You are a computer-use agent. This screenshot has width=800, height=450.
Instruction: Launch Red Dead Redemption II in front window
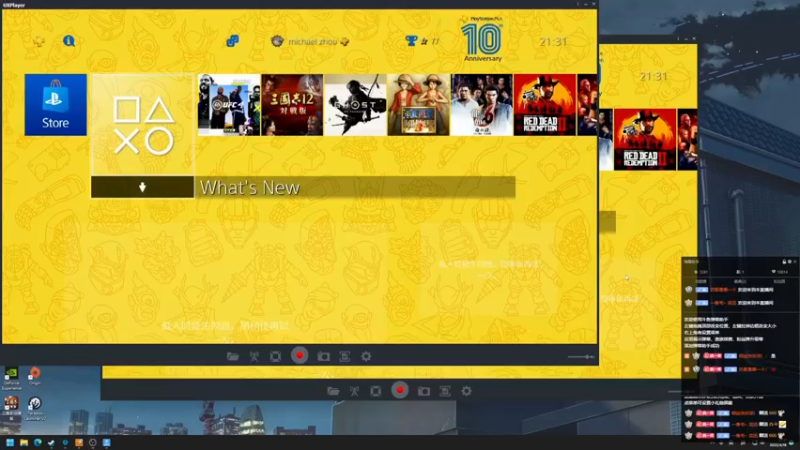545,105
